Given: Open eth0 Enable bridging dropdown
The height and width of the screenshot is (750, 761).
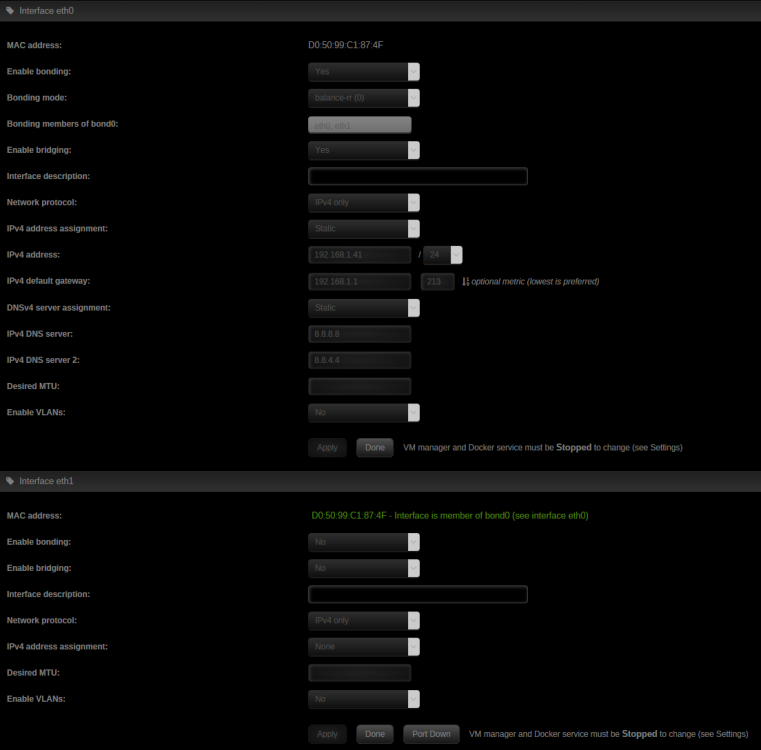Looking at the screenshot, I should (x=364, y=150).
